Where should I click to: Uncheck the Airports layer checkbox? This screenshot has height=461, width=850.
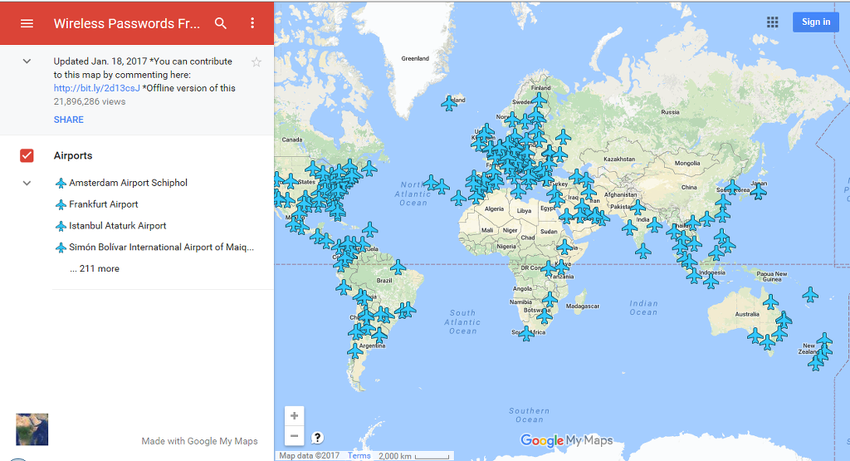27,156
